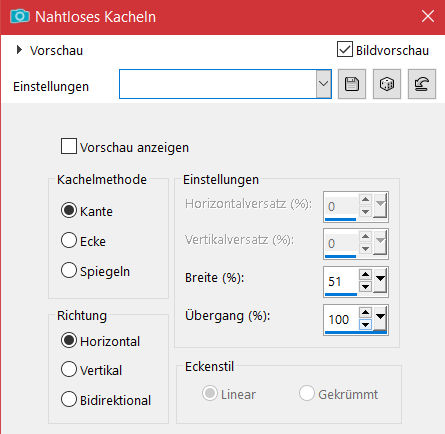Open the Einstellungen presets dropdown arrow
This screenshot has height=434, width=445.
pyautogui.click(x=323, y=84)
